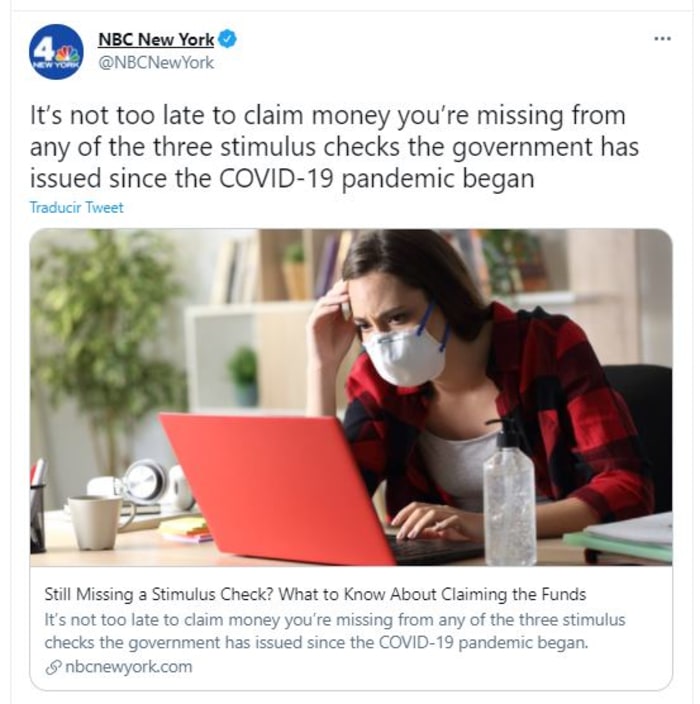The width and height of the screenshot is (700, 704).
Task: Open the NBC New York display name
Action: pyautogui.click(x=156, y=40)
